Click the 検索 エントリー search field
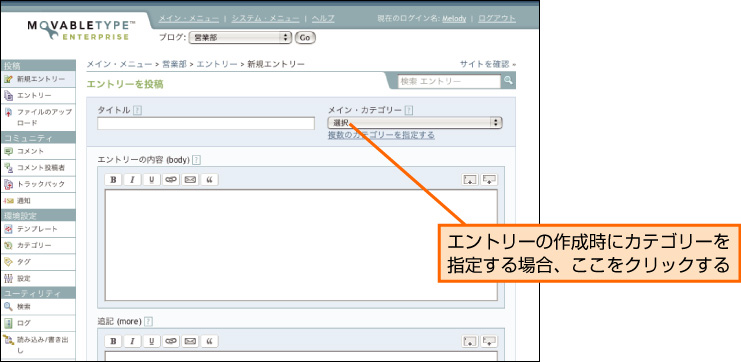741x362 pixels. point(449,81)
